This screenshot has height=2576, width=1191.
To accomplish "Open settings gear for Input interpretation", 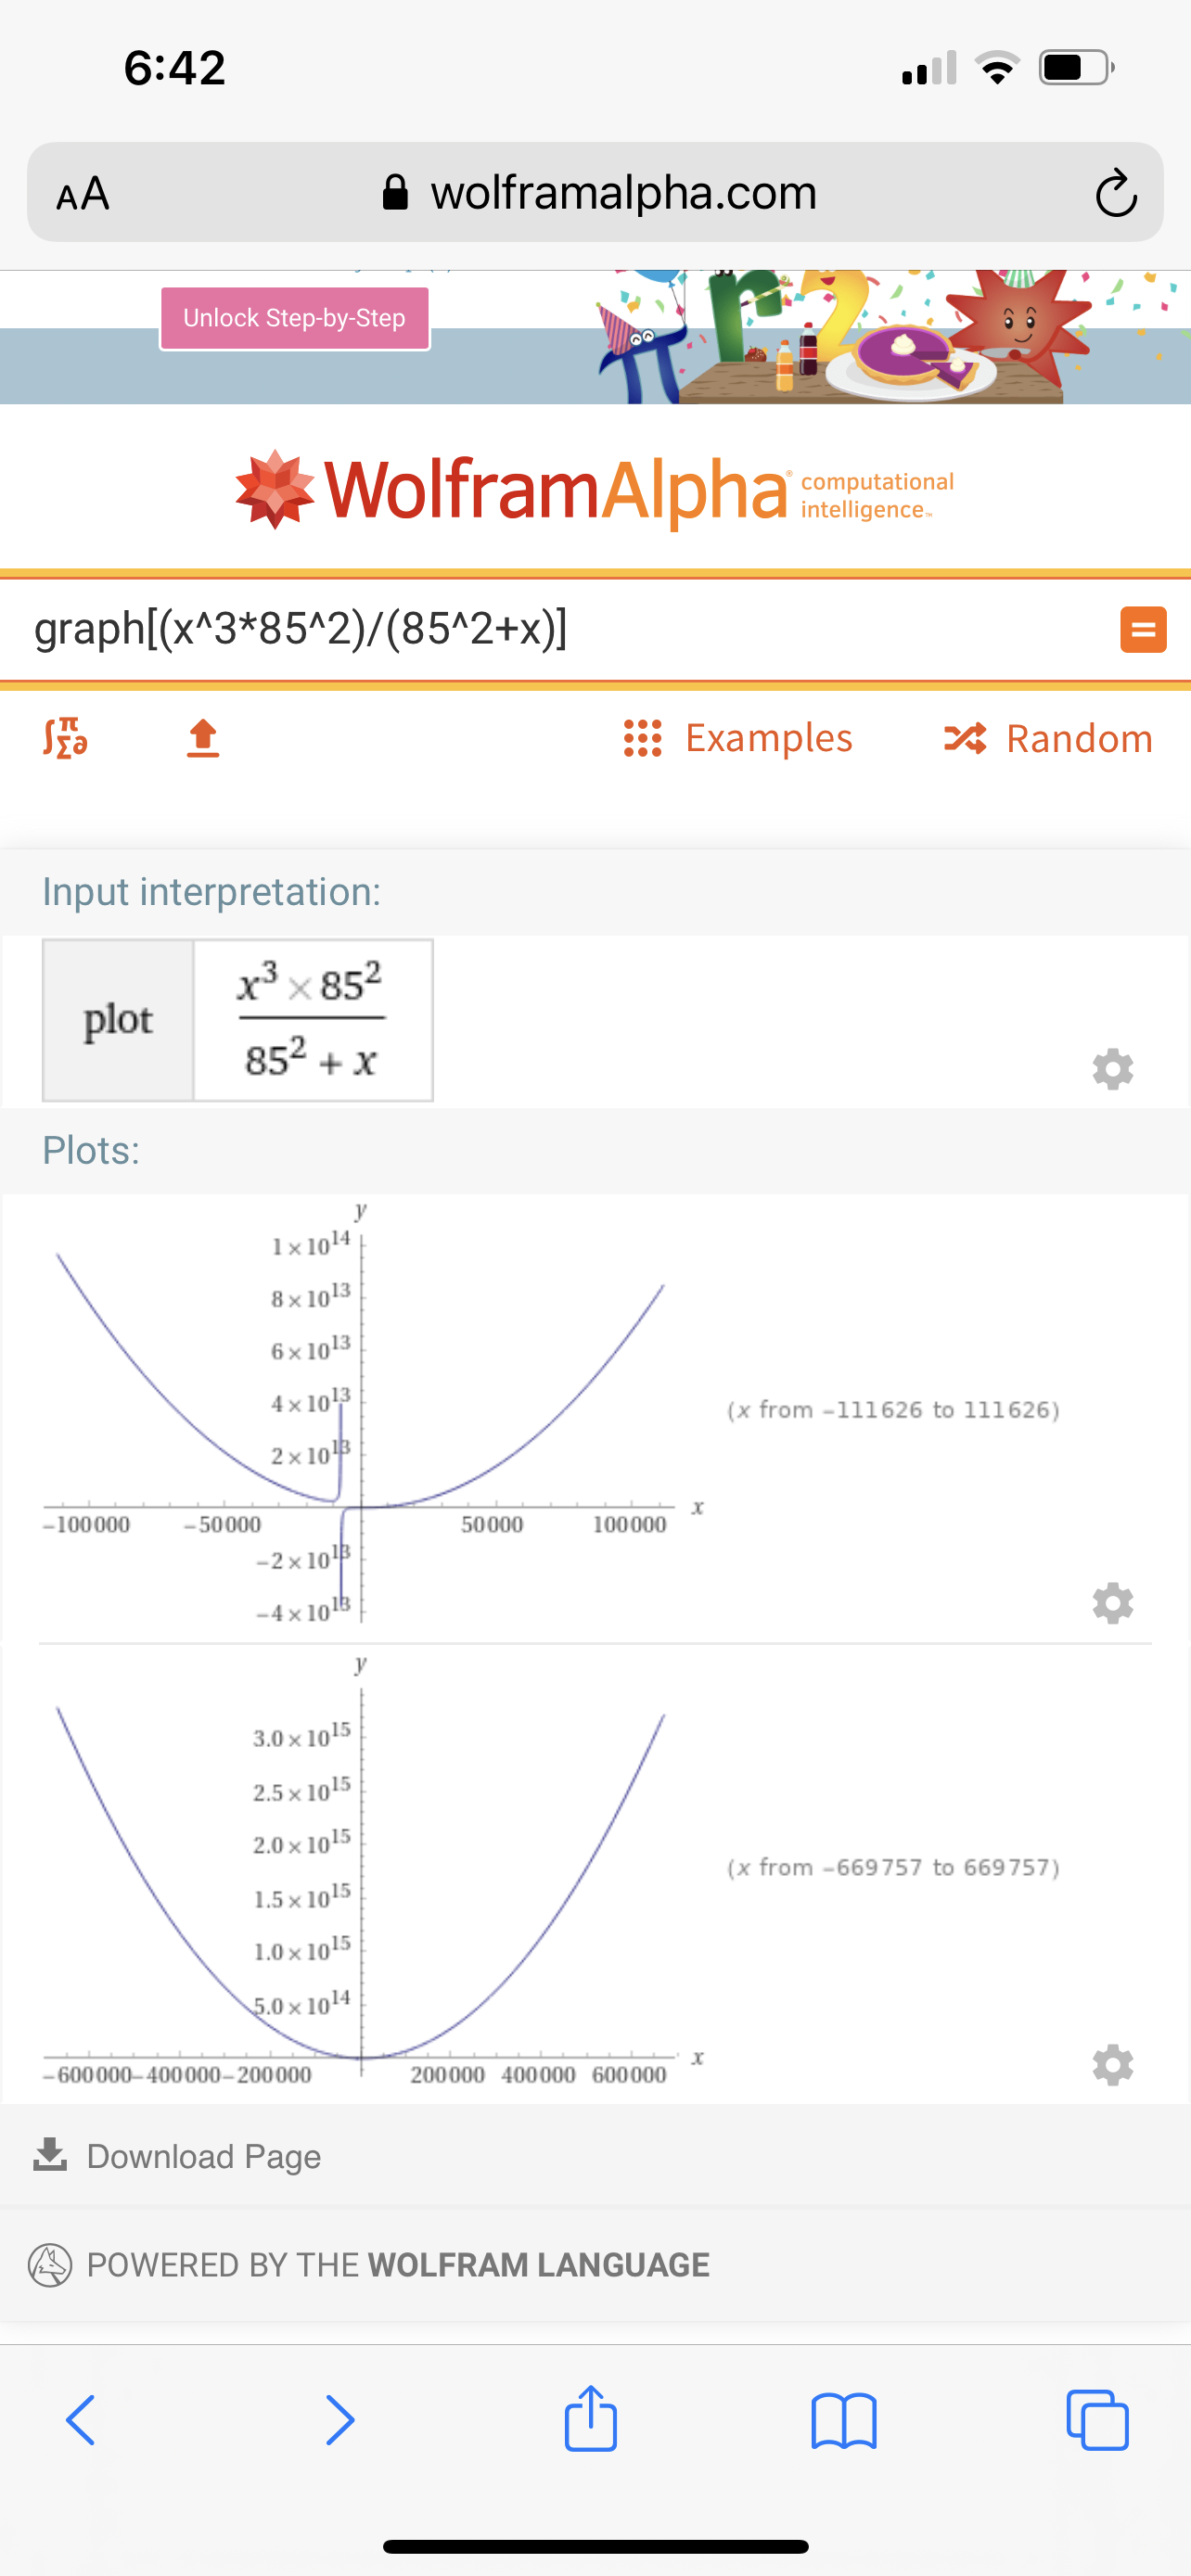I will click(1112, 1069).
